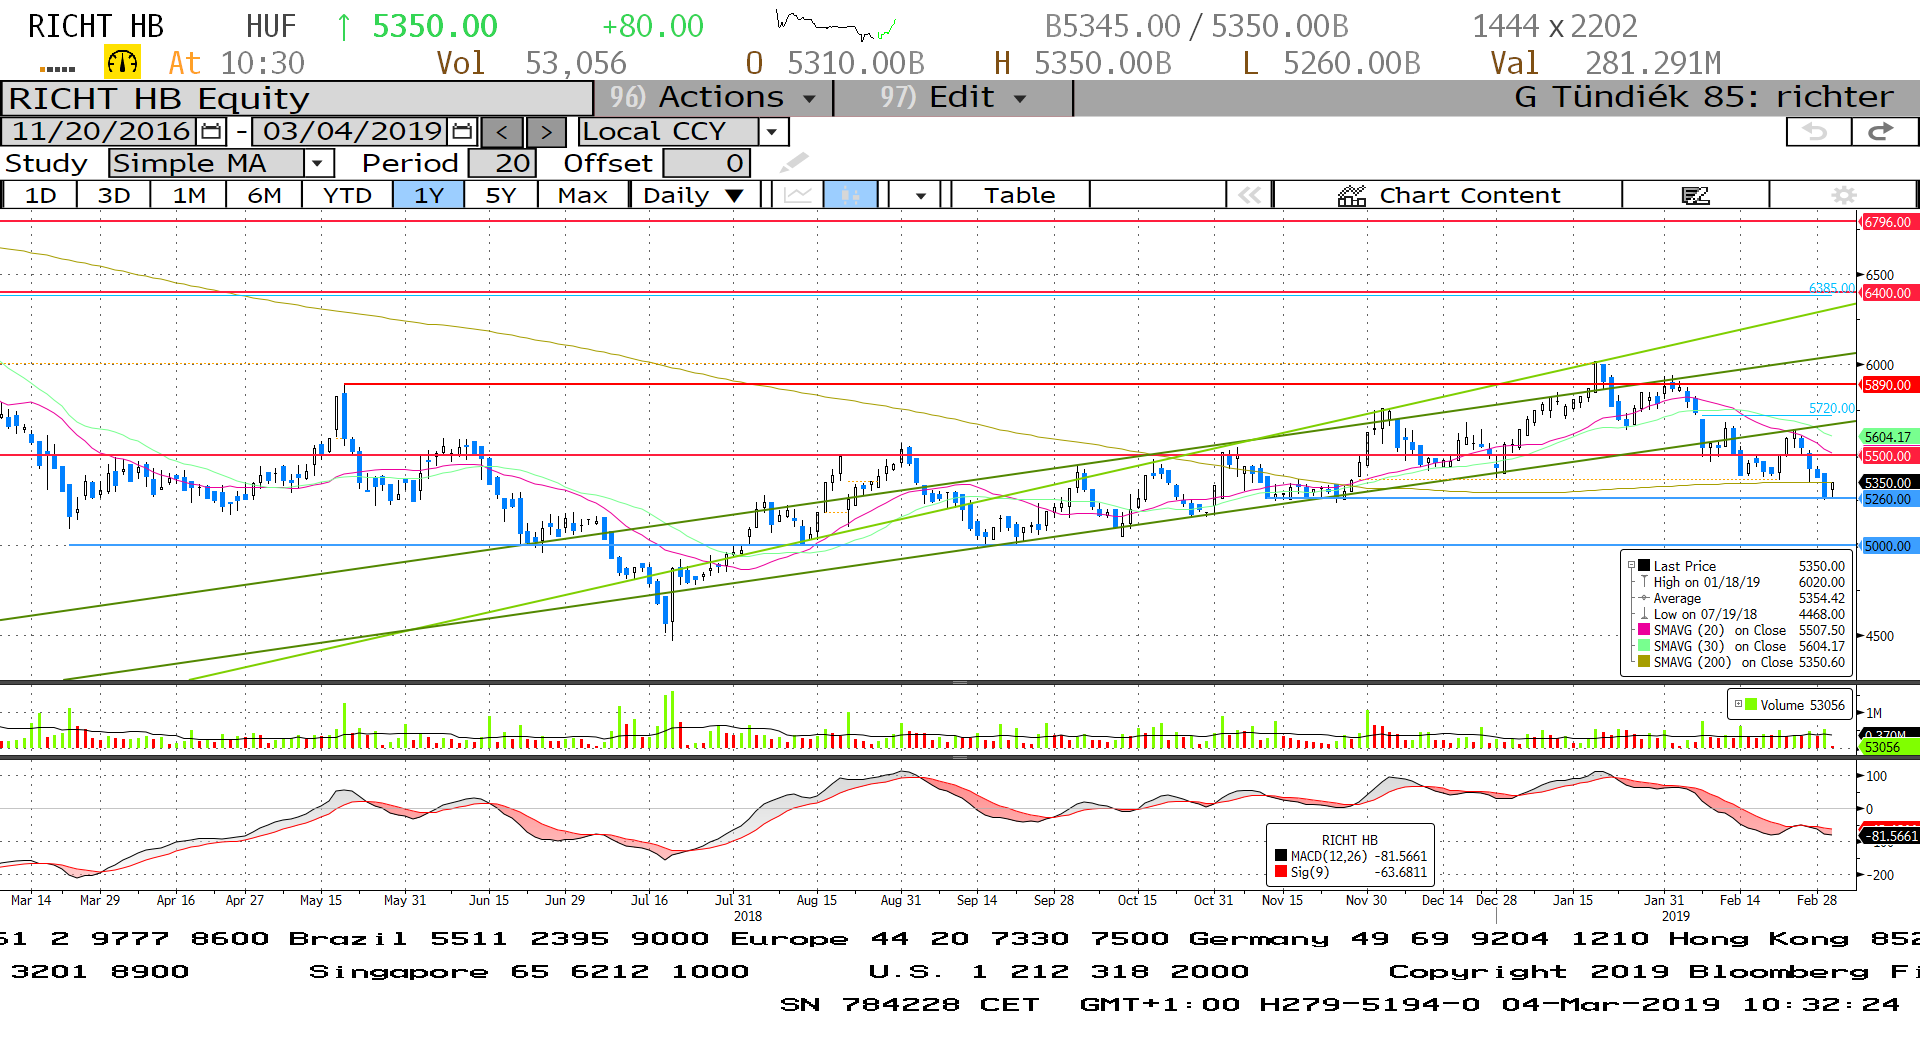Open chart settings gear icon
The height and width of the screenshot is (1040, 1920).
[x=1844, y=195]
